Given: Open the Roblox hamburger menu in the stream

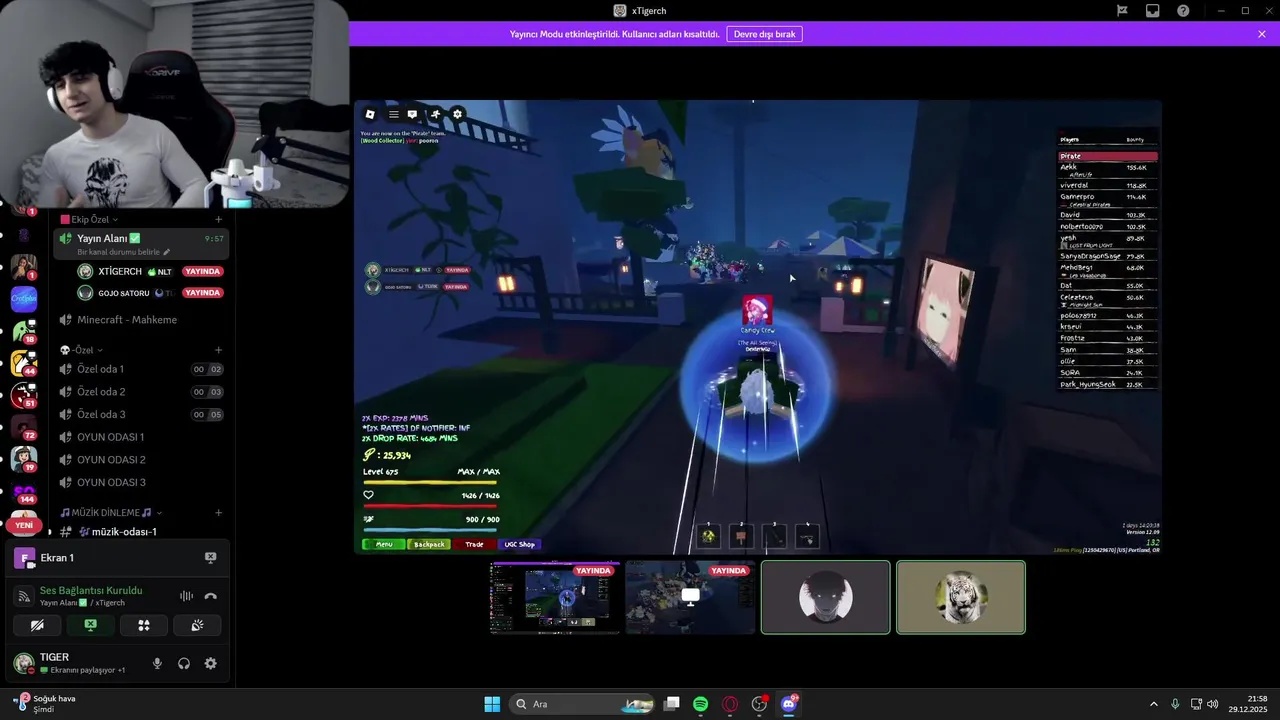Looking at the screenshot, I should pyautogui.click(x=394, y=114).
